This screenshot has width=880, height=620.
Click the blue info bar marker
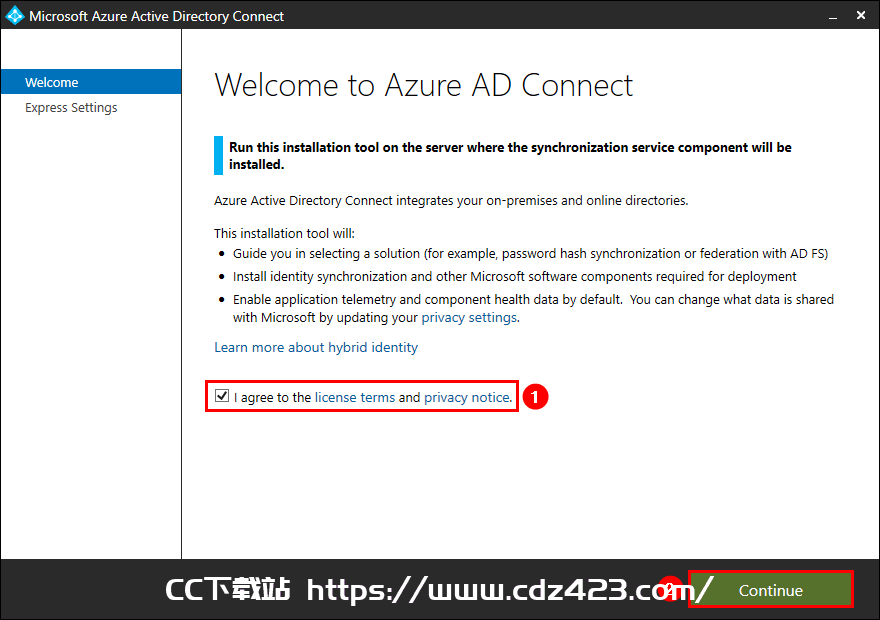218,155
